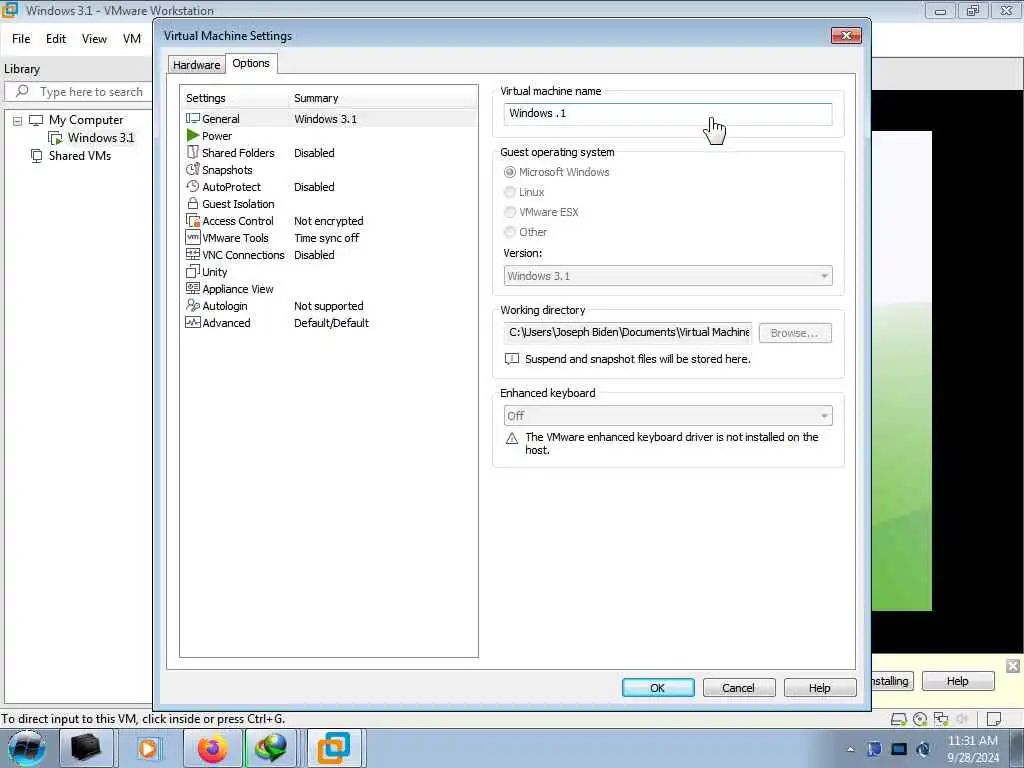This screenshot has width=1024, height=768.
Task: Click the Autologin icon
Action: pos(193,305)
